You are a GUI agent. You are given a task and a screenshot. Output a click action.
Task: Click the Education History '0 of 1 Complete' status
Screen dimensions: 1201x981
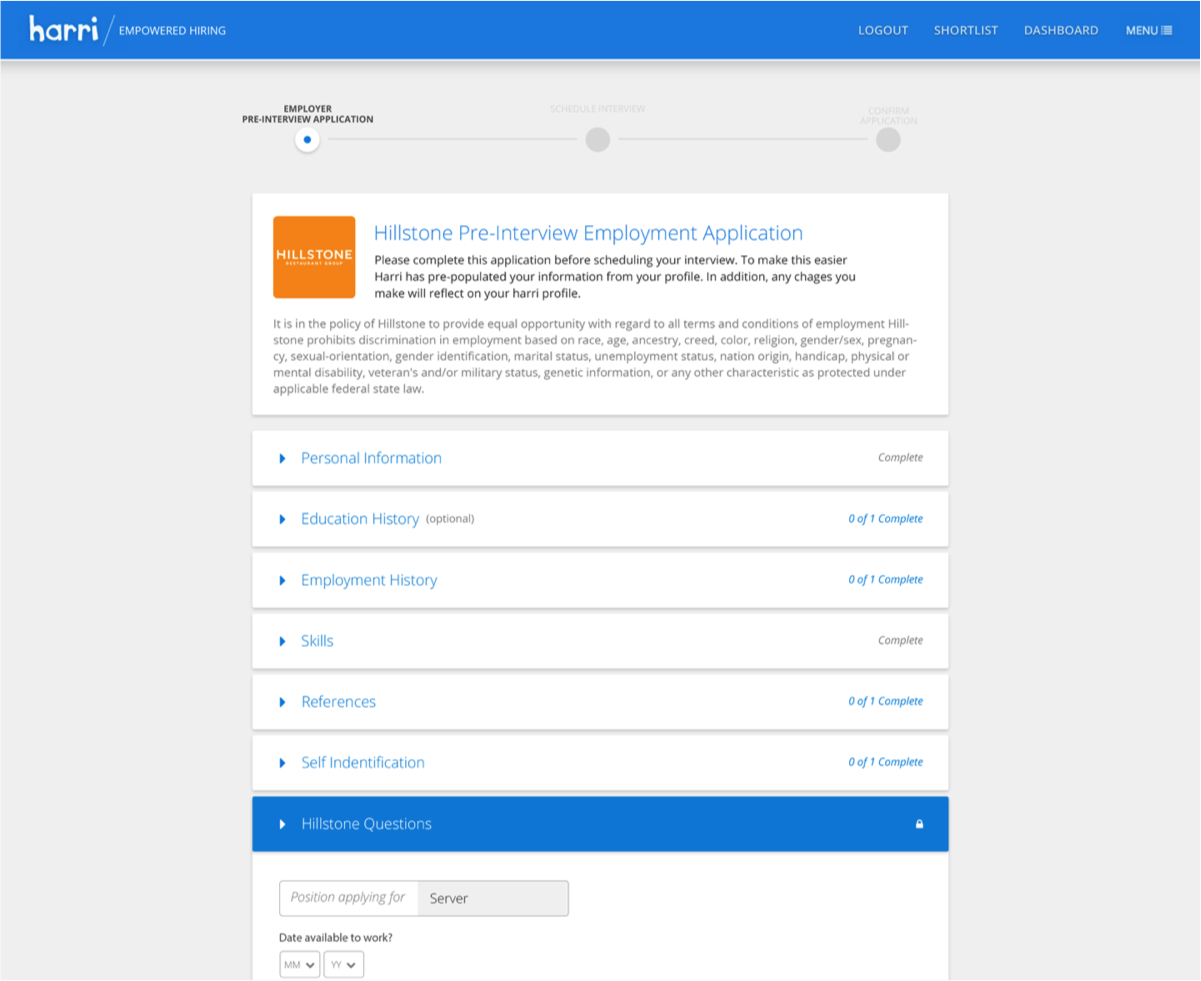pyautogui.click(x=886, y=519)
